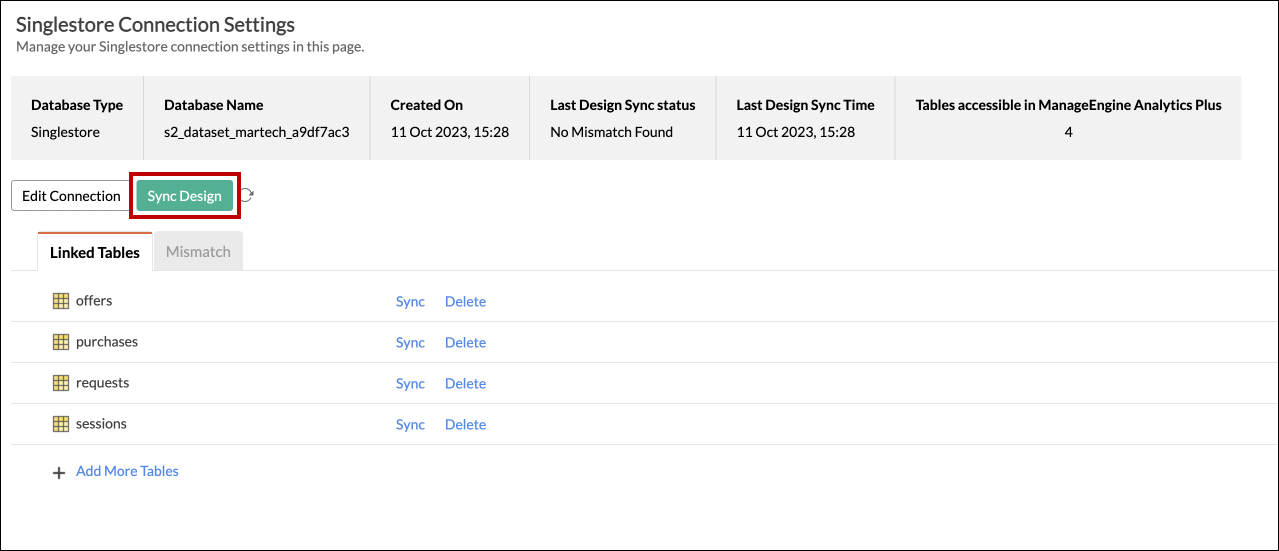Delete the requests table
The height and width of the screenshot is (551, 1279).
(465, 383)
